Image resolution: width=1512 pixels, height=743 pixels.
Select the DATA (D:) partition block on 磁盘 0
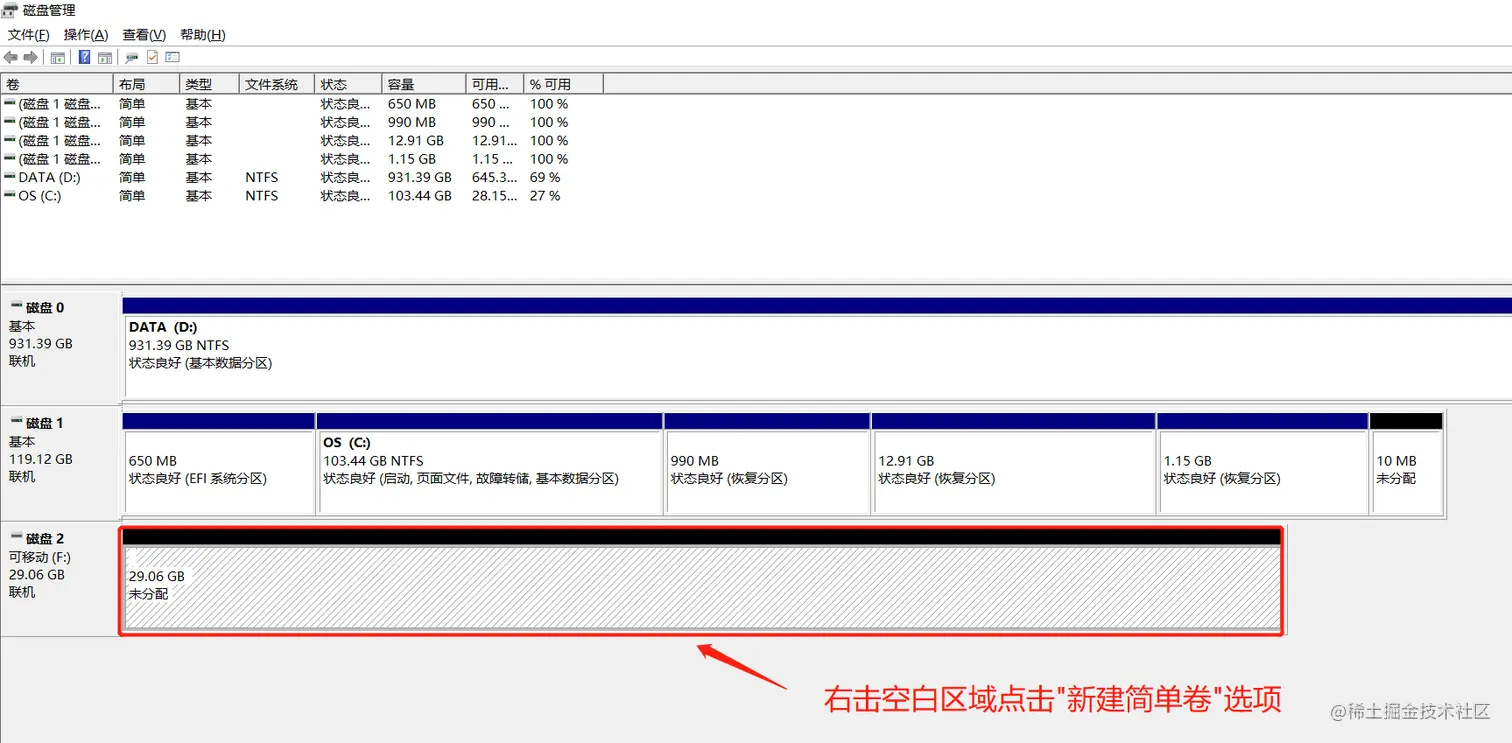point(817,347)
